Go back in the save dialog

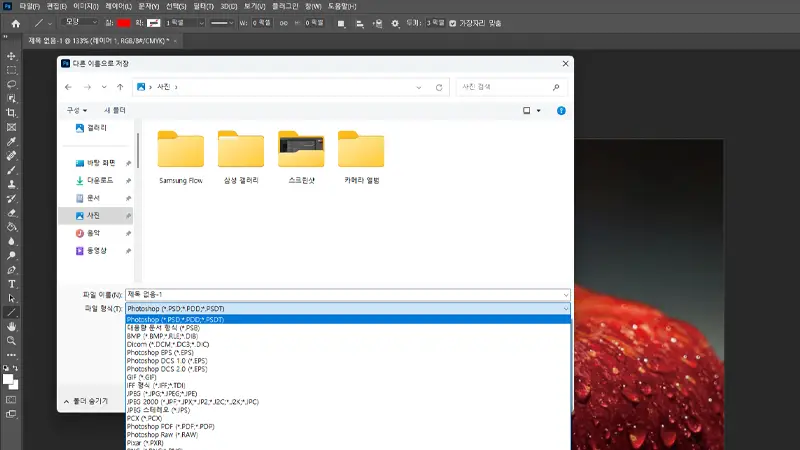tap(68, 87)
